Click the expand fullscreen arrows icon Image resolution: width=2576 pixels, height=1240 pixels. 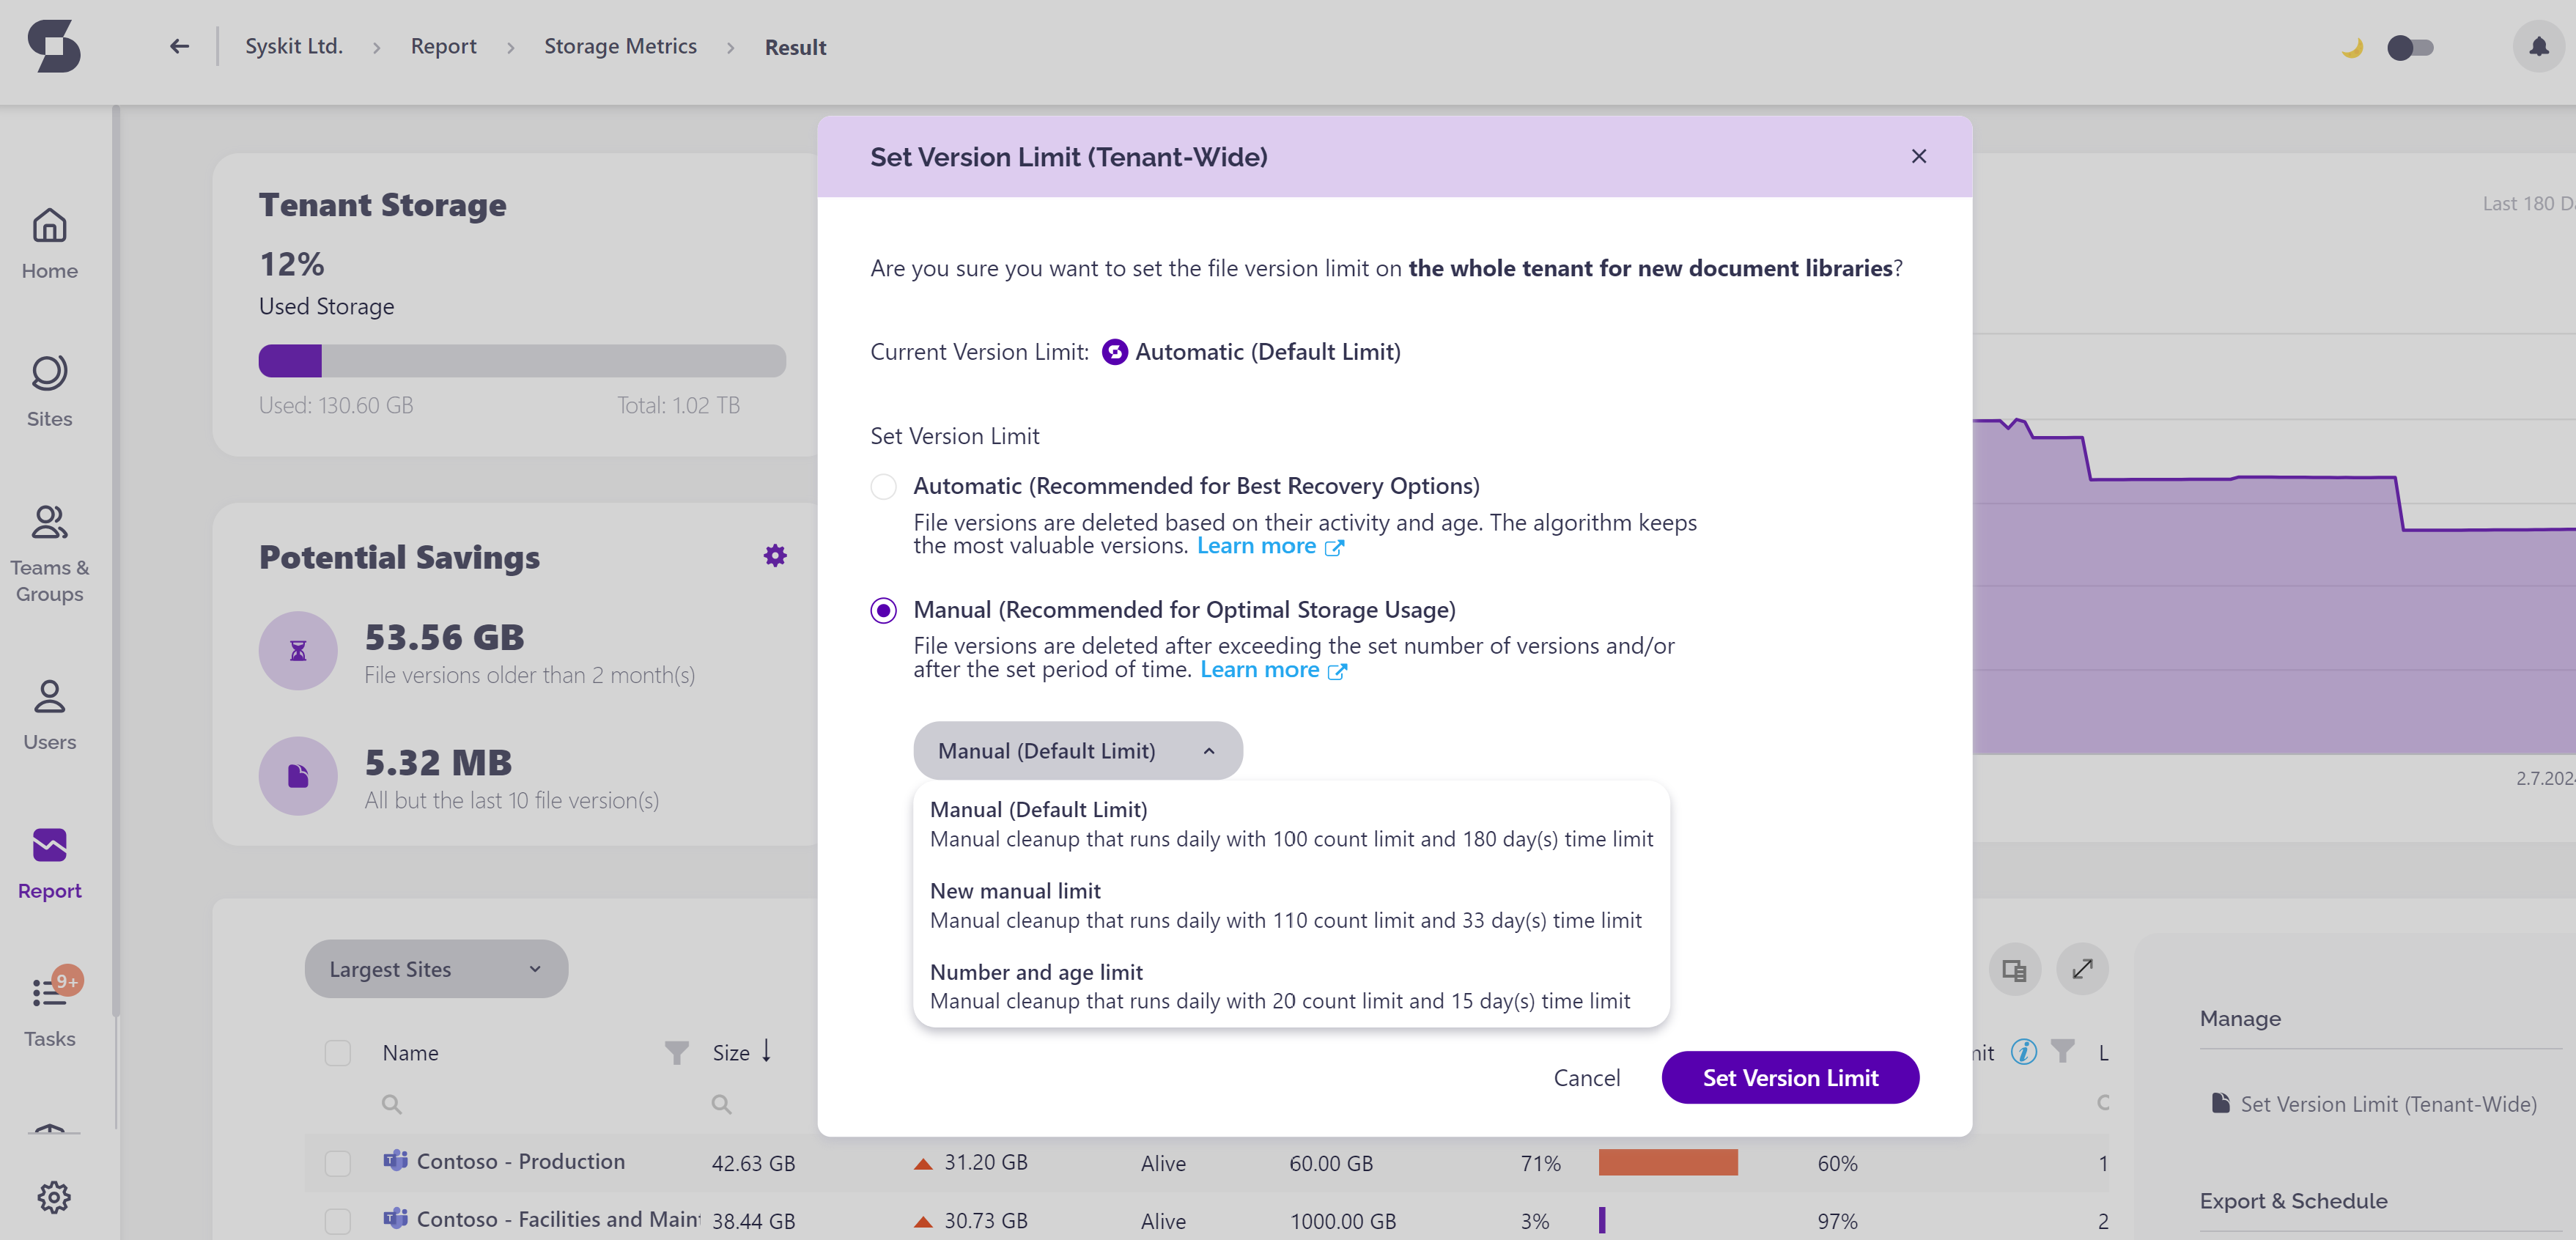(x=2082, y=969)
